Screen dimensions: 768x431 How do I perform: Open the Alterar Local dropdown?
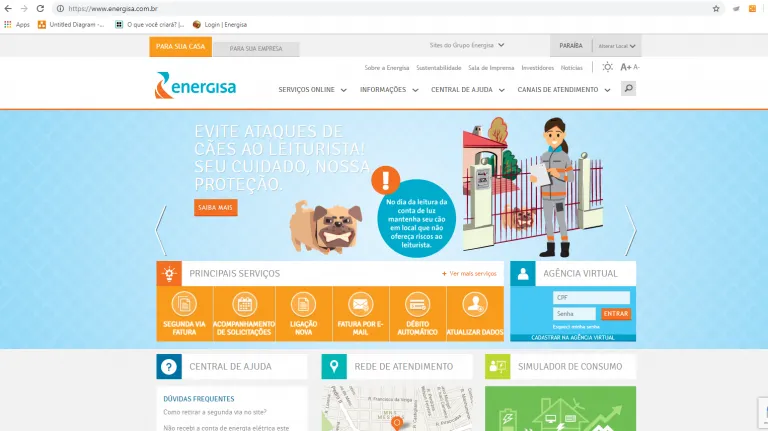point(617,46)
